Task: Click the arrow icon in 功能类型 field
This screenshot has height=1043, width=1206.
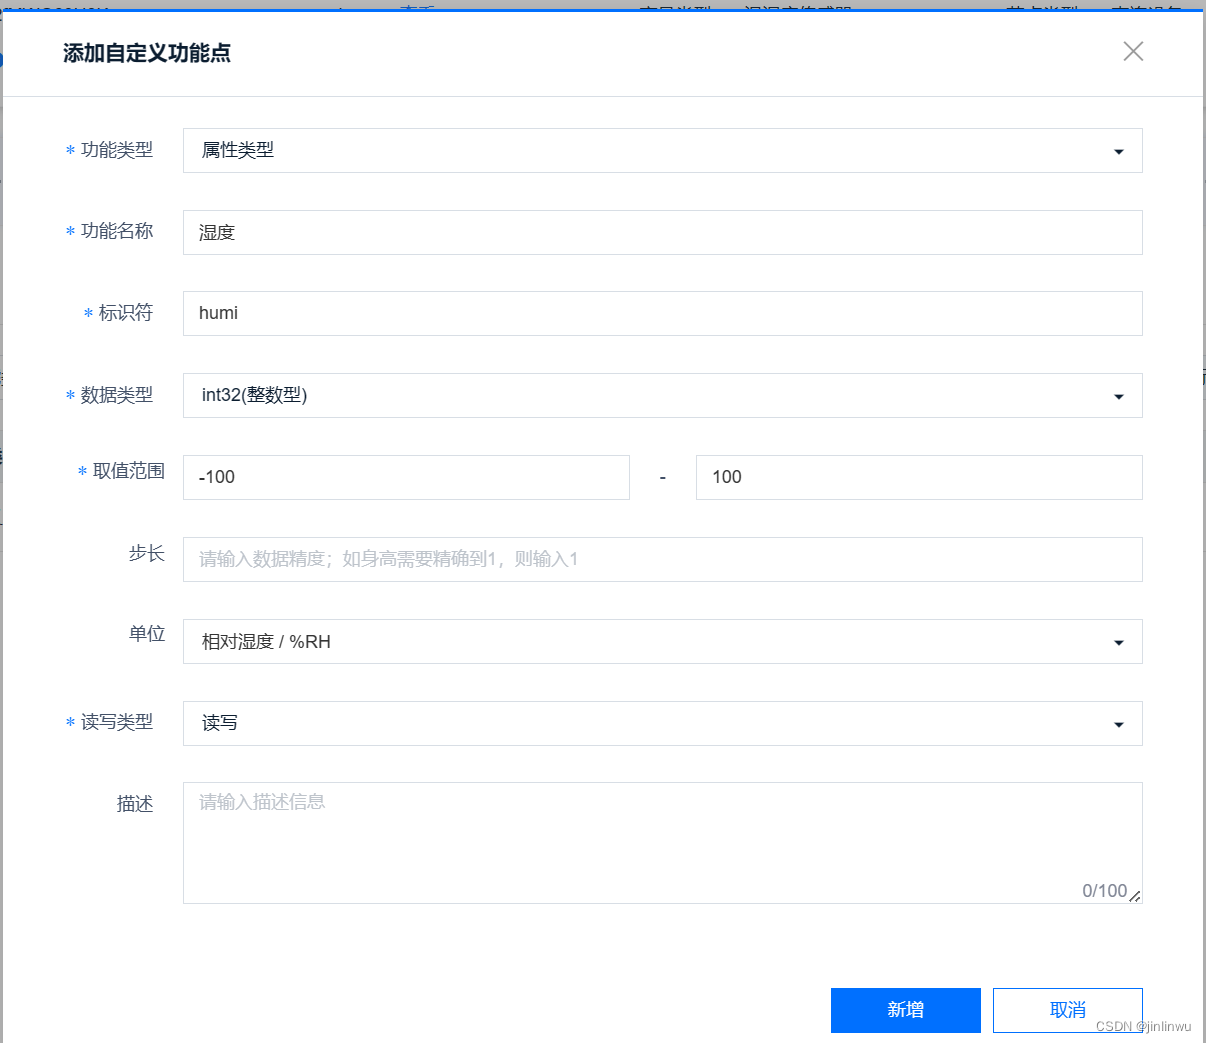Action: (x=1118, y=150)
